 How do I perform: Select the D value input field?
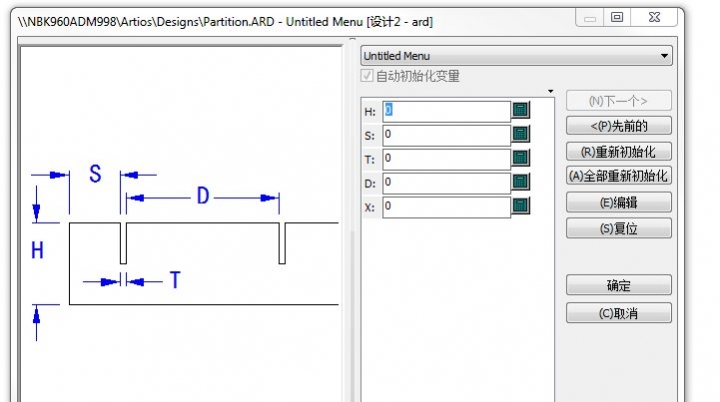click(x=446, y=182)
